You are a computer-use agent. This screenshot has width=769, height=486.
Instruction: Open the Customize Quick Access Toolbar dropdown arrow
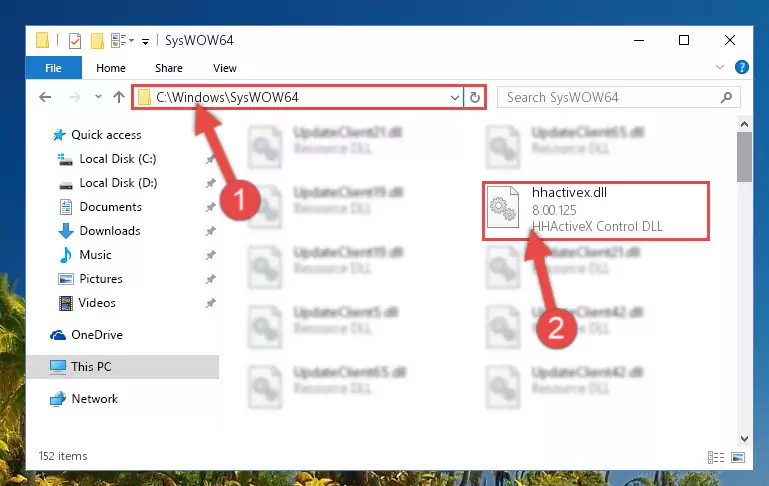pyautogui.click(x=145, y=41)
